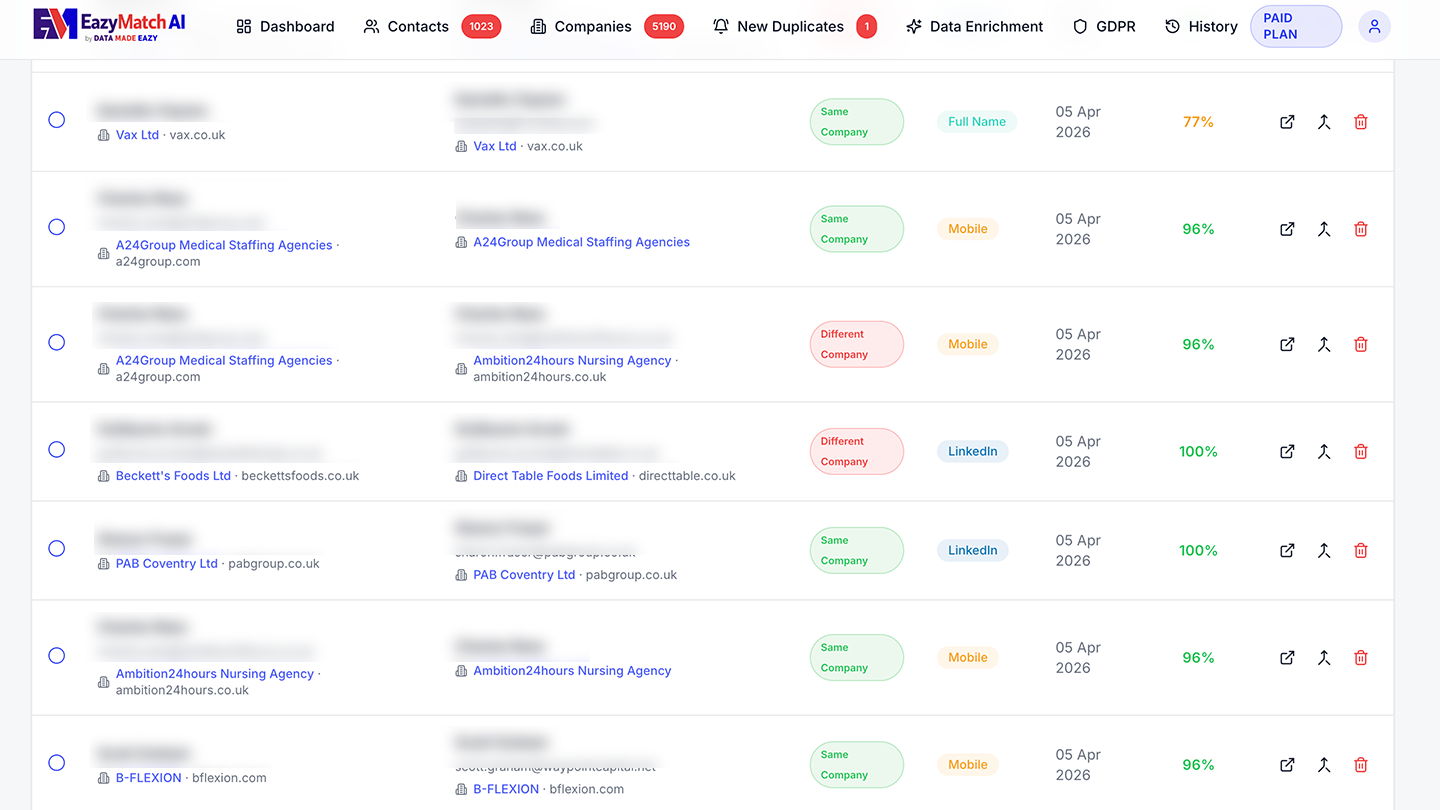The height and width of the screenshot is (810, 1440).
Task: Click LinkedIn badge in PAB Coventry row
Action: tap(973, 550)
